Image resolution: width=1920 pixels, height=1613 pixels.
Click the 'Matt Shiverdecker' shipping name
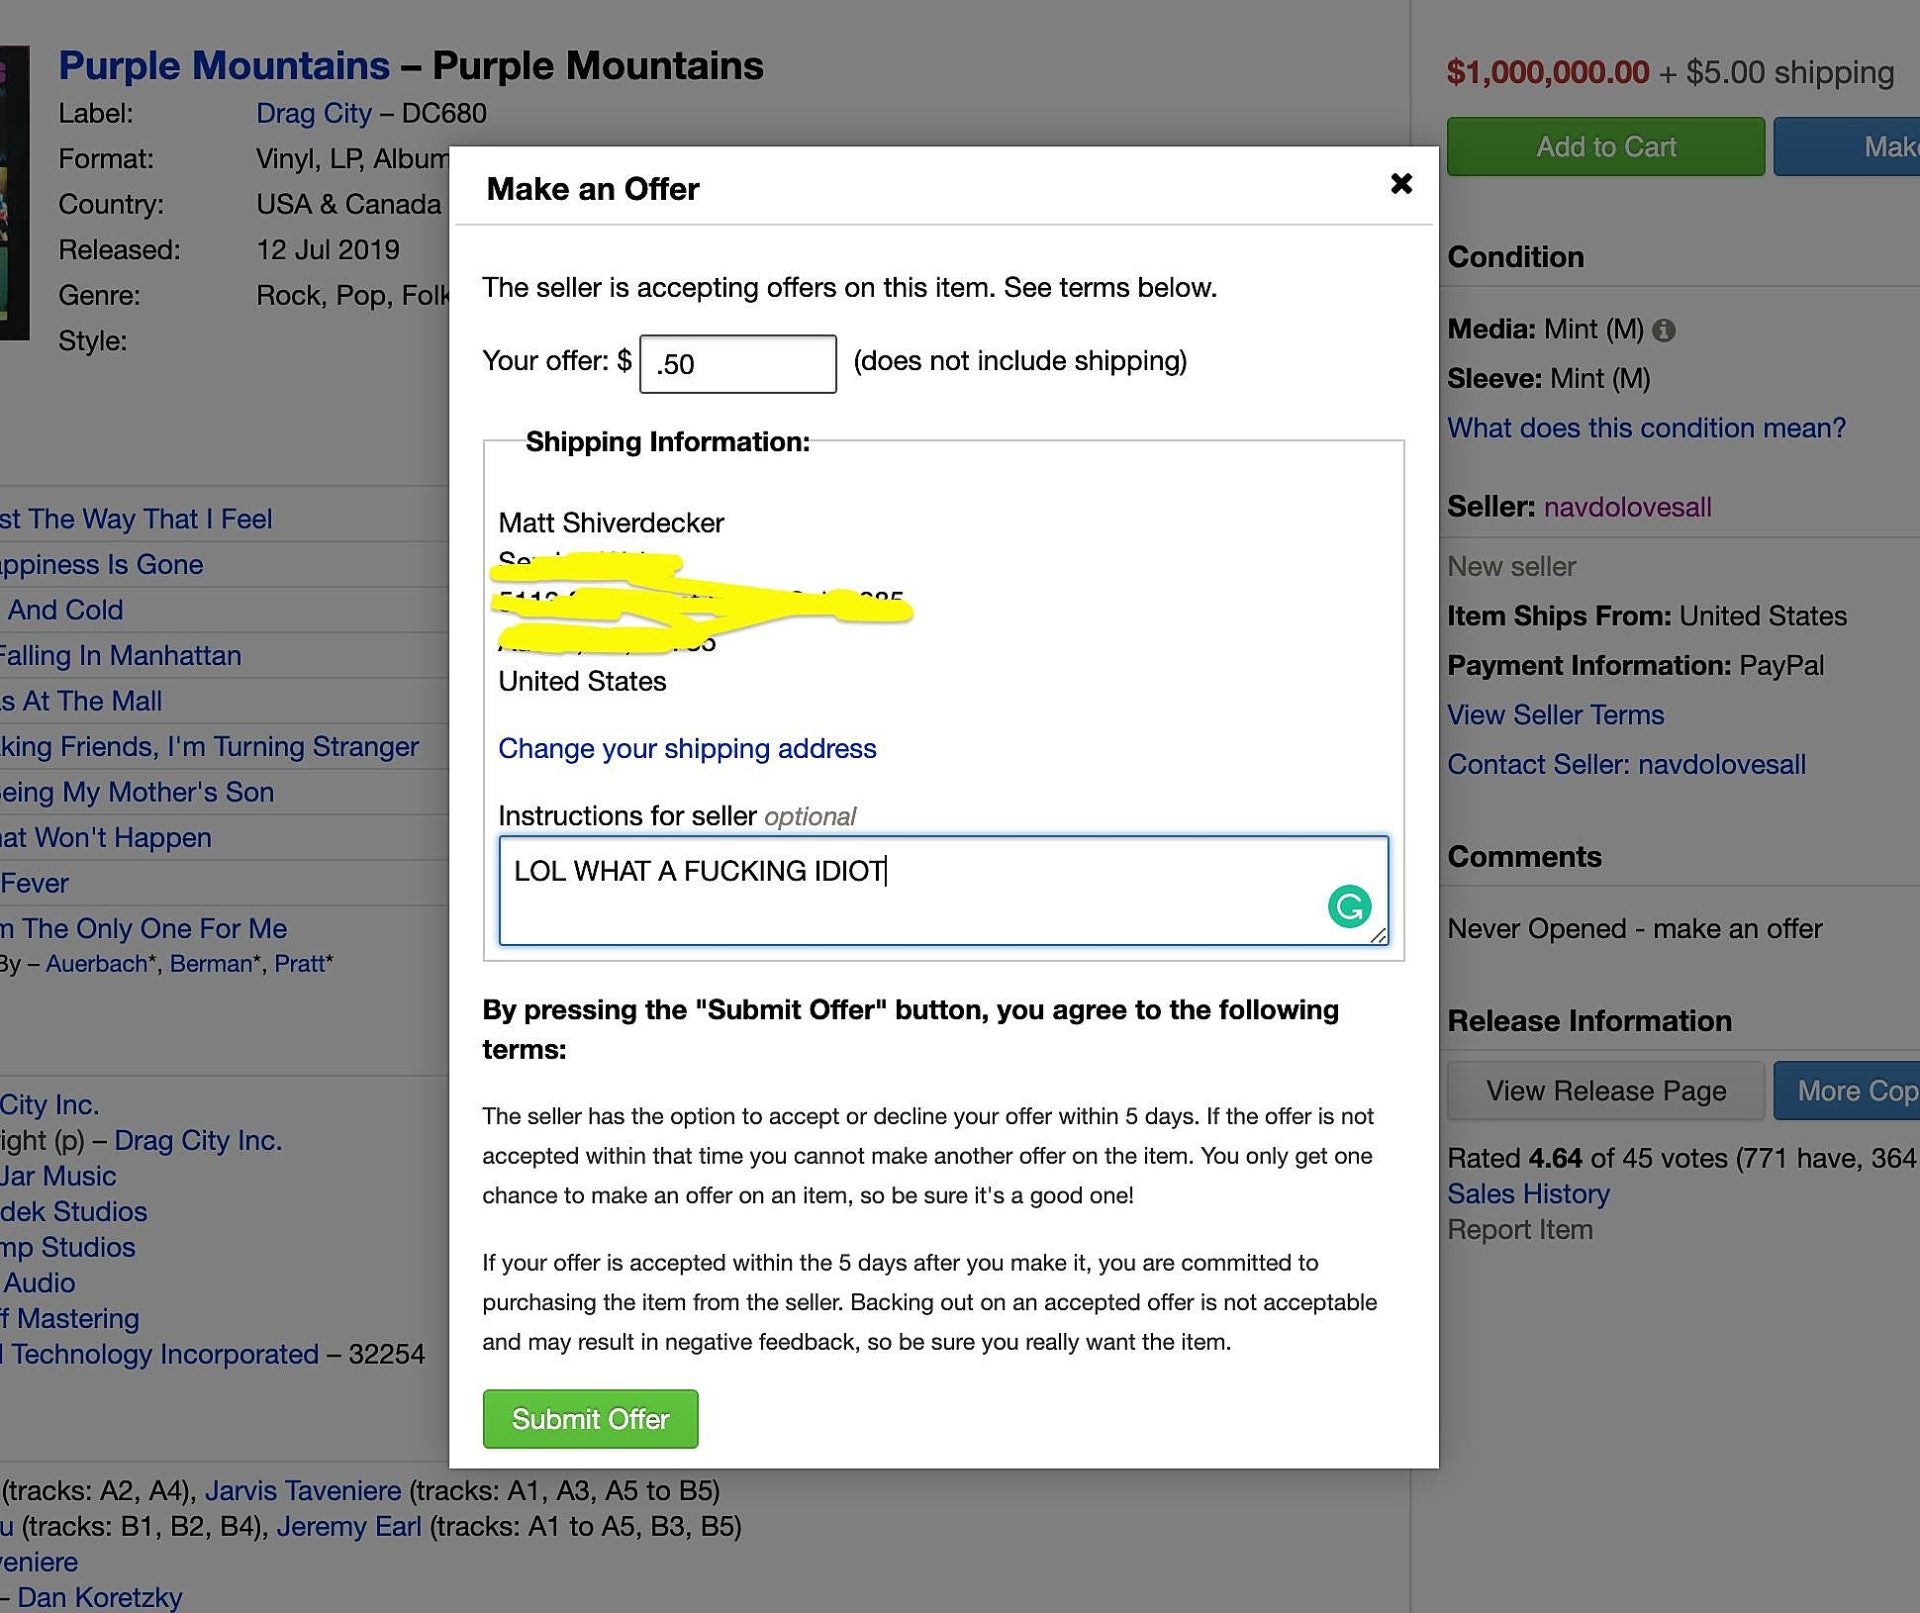tap(611, 523)
